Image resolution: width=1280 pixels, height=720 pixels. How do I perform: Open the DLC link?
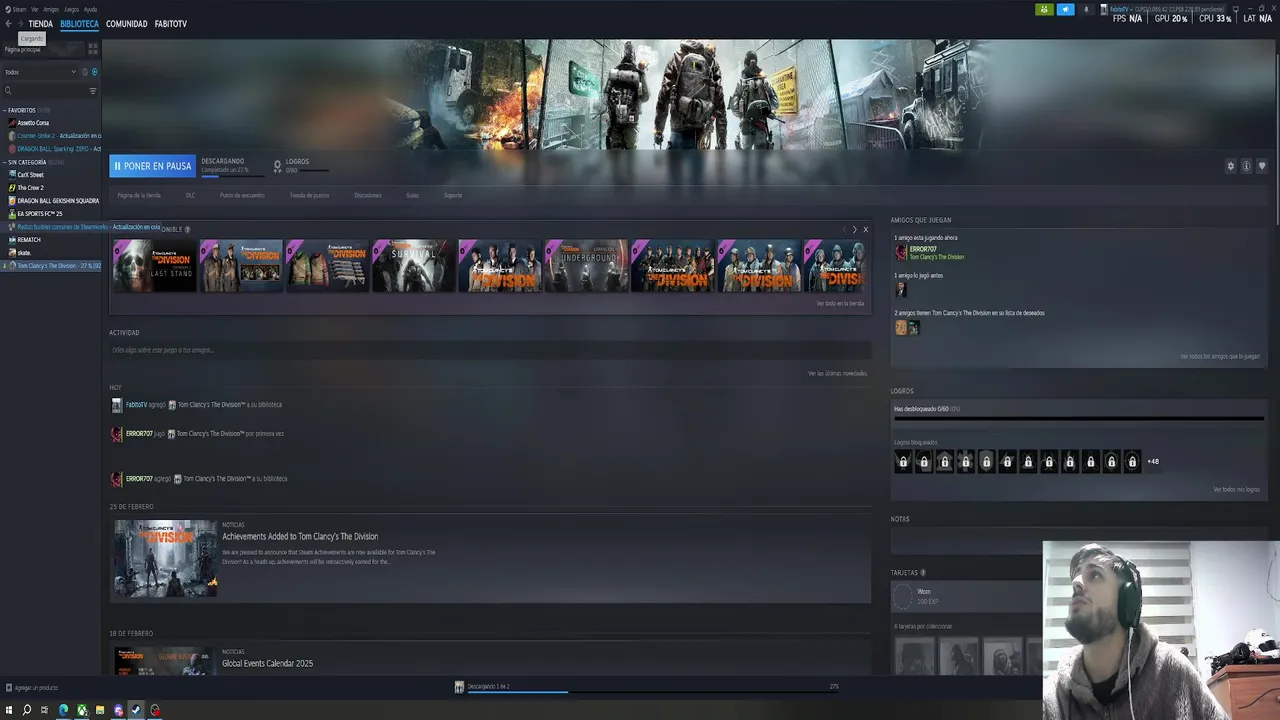click(x=191, y=196)
